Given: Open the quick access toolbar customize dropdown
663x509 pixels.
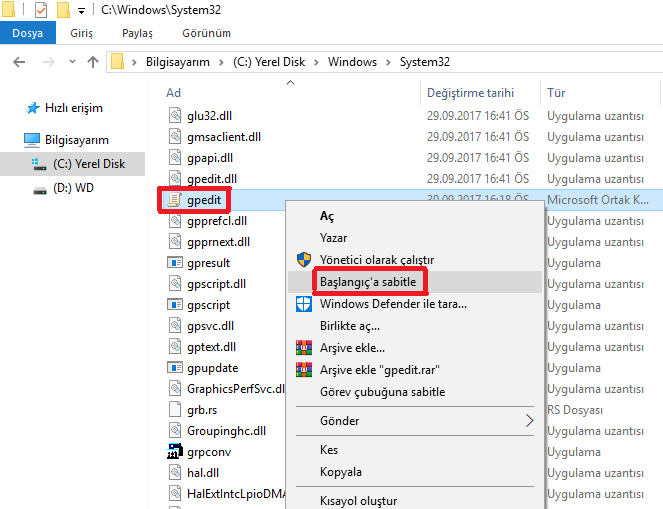Looking at the screenshot, I should (81, 11).
